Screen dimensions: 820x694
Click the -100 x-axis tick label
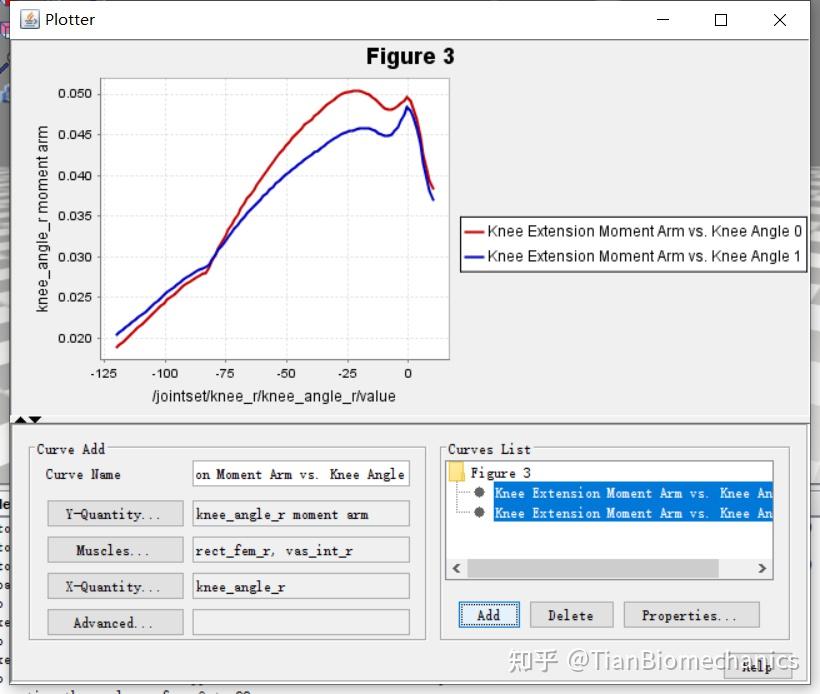(165, 373)
